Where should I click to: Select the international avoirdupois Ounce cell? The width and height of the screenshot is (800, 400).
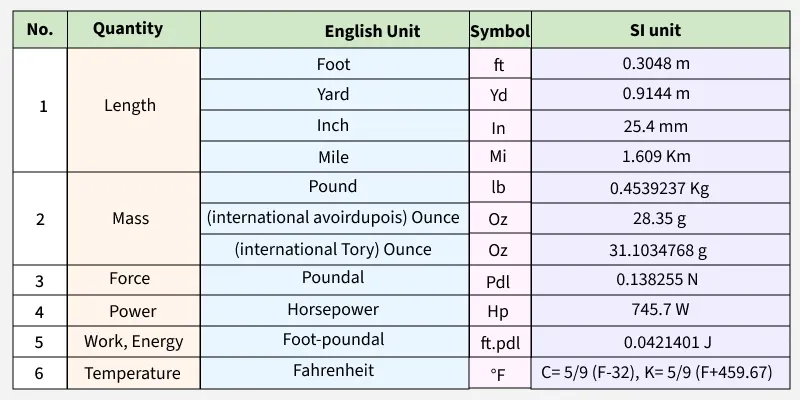pyautogui.click(x=333, y=217)
